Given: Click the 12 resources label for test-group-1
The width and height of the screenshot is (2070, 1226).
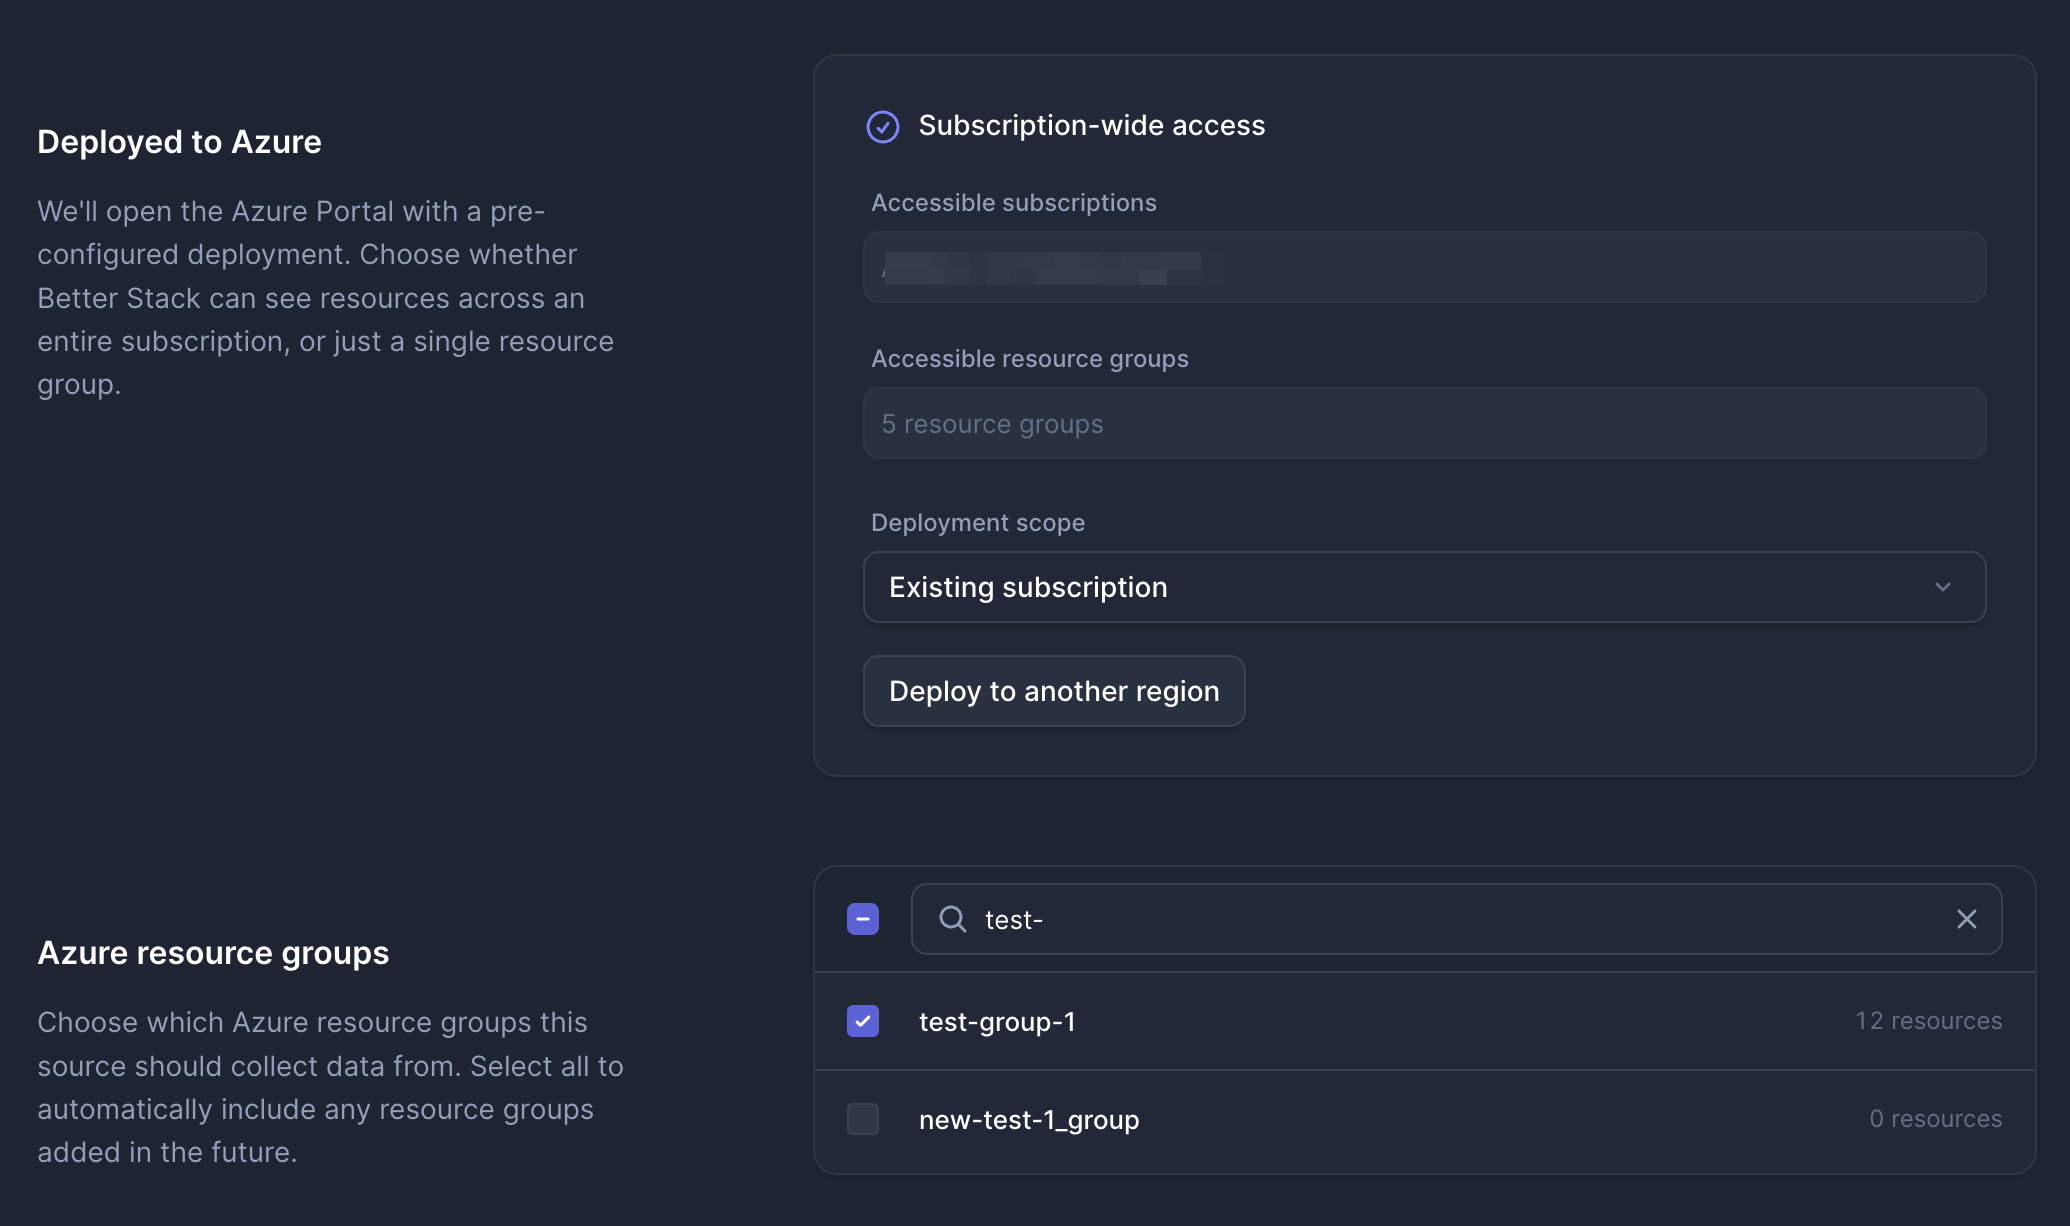Looking at the screenshot, I should 1928,1021.
